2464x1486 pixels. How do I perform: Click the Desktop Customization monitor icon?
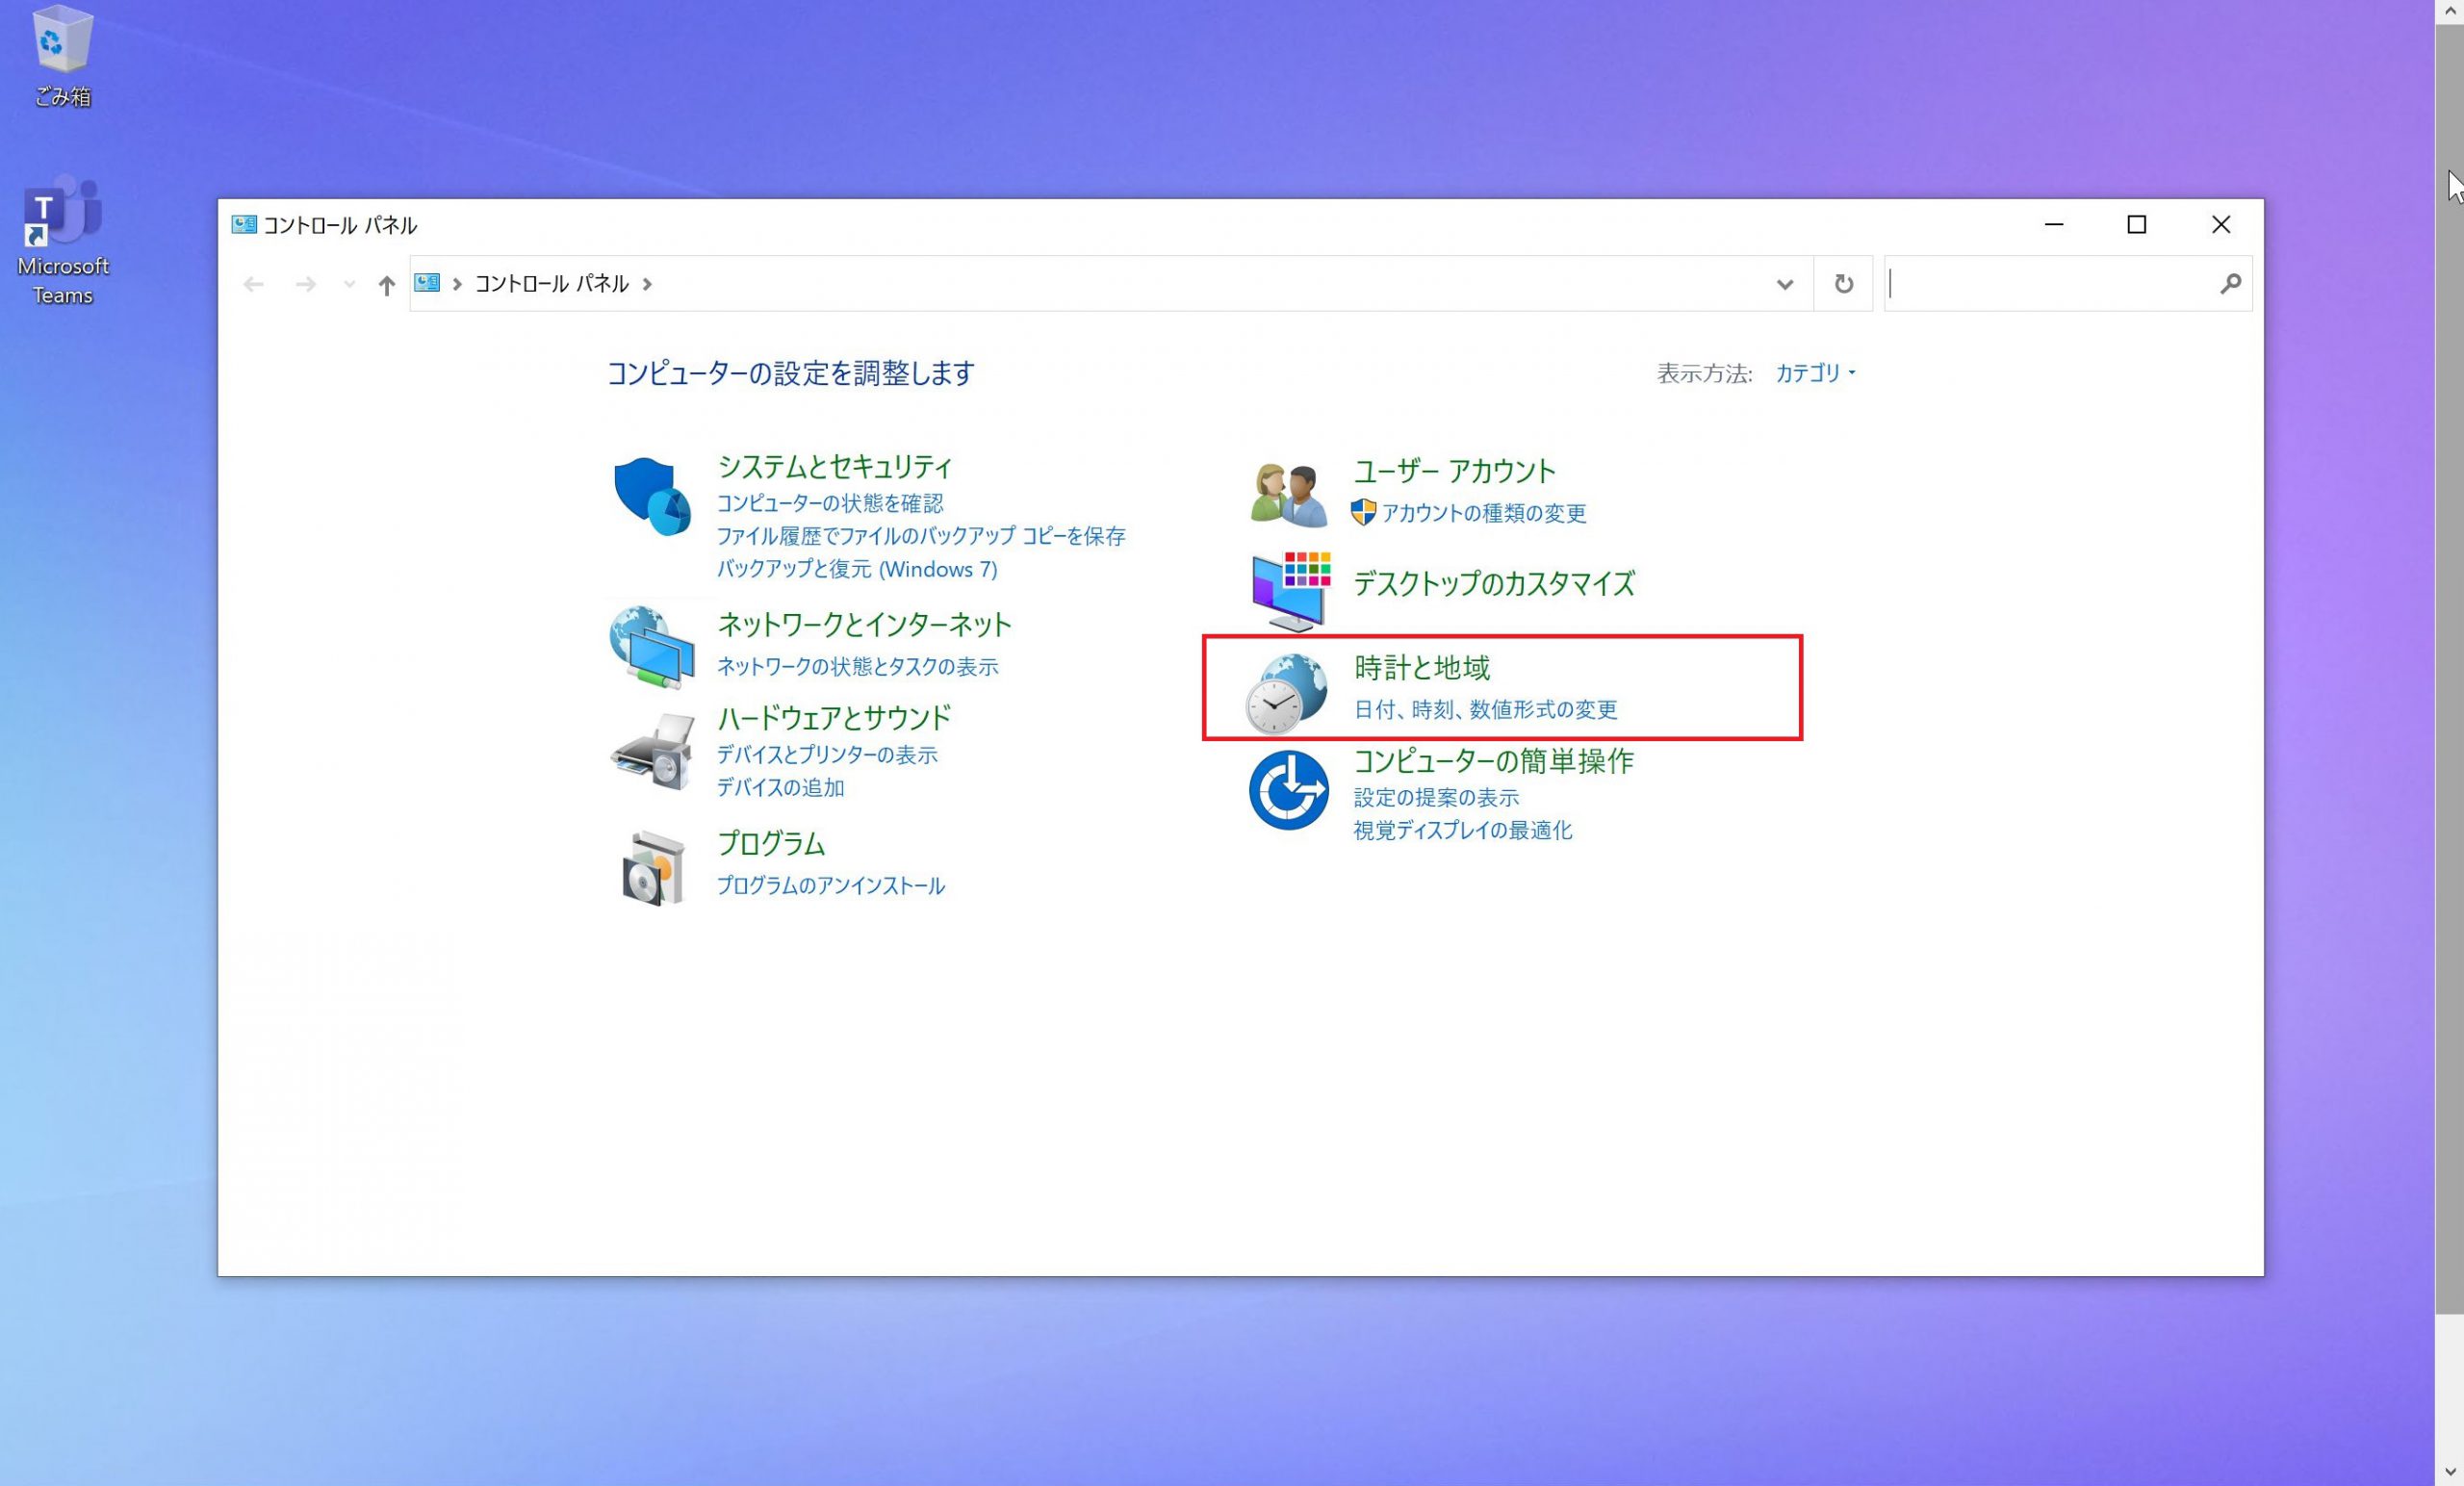(1290, 590)
